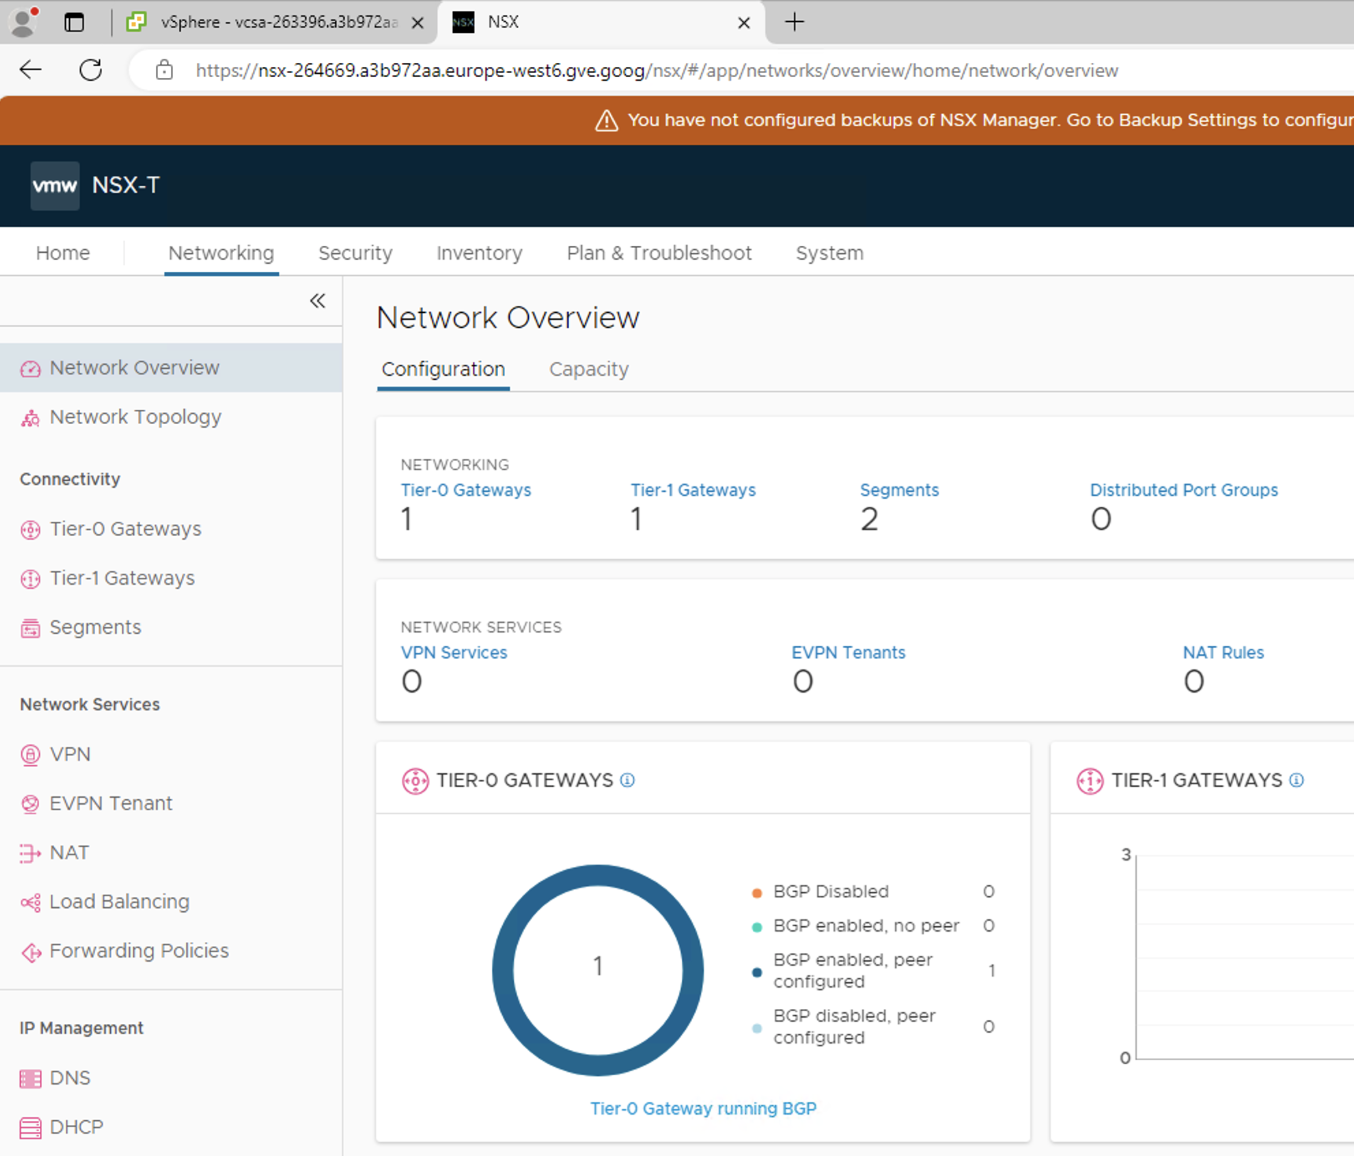Click the Tier-1 Gateways sidebar icon
The height and width of the screenshot is (1156, 1354).
coord(31,579)
